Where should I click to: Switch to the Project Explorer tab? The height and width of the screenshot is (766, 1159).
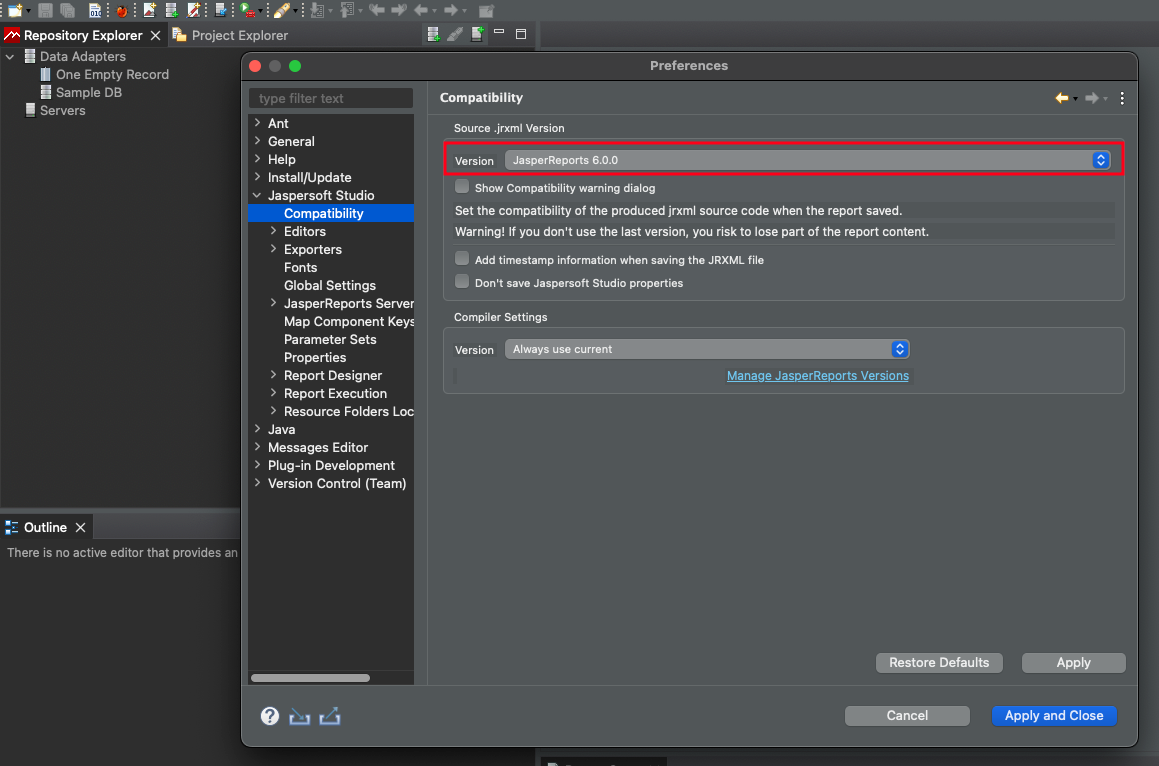(x=230, y=35)
